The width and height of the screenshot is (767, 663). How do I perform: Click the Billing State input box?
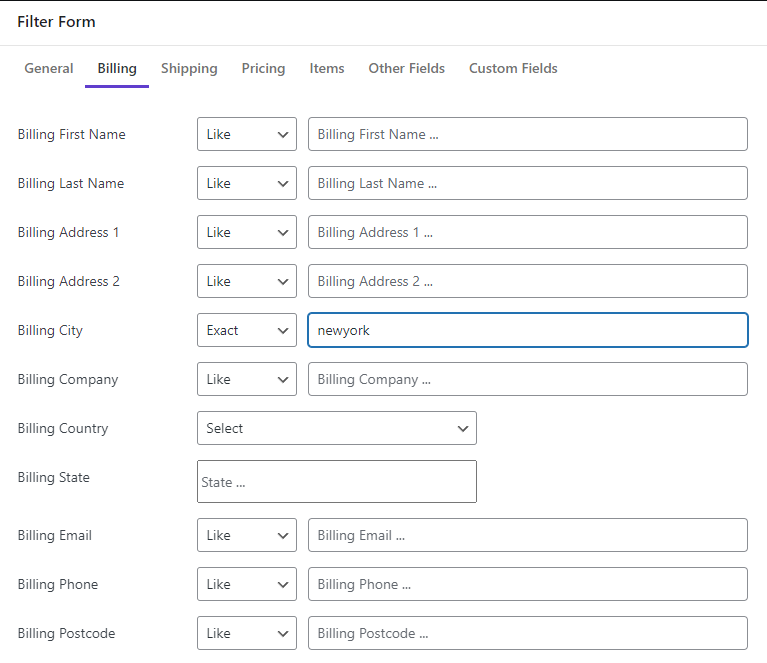coord(337,481)
